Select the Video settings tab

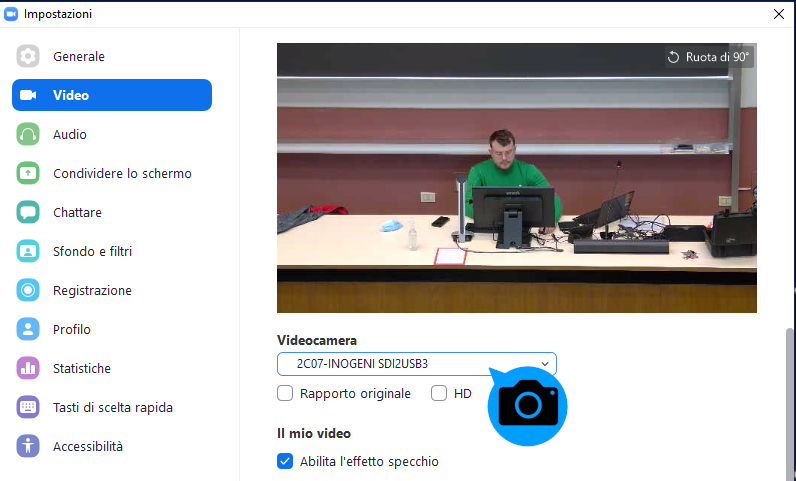pyautogui.click(x=112, y=95)
